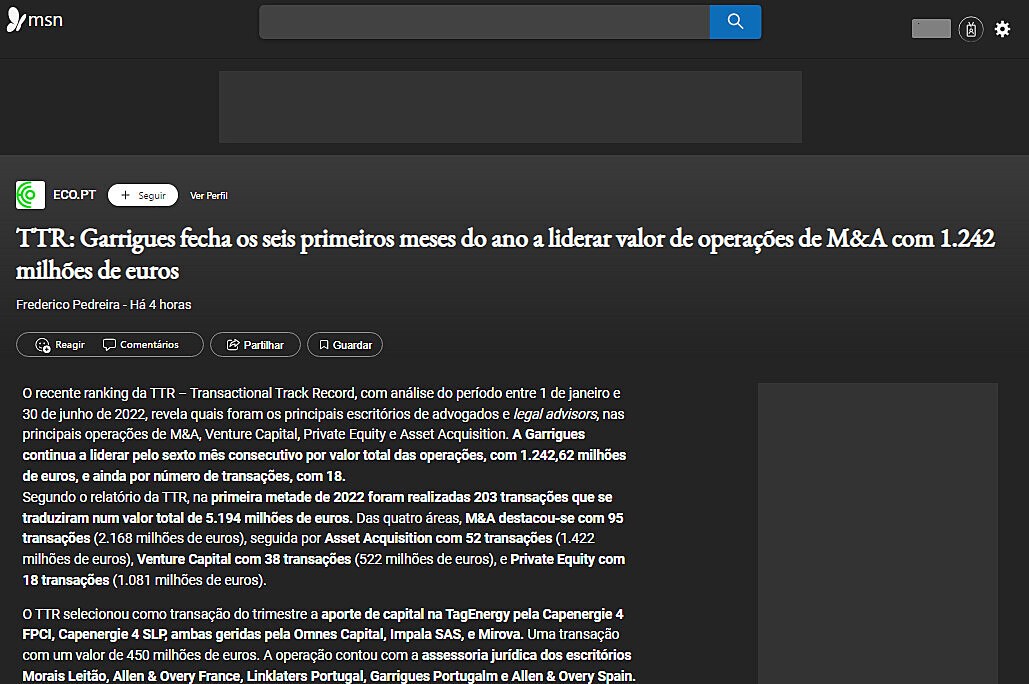Click the paragraph starting "O TTR selecionou"
This screenshot has height=684, width=1029.
pos(329,645)
